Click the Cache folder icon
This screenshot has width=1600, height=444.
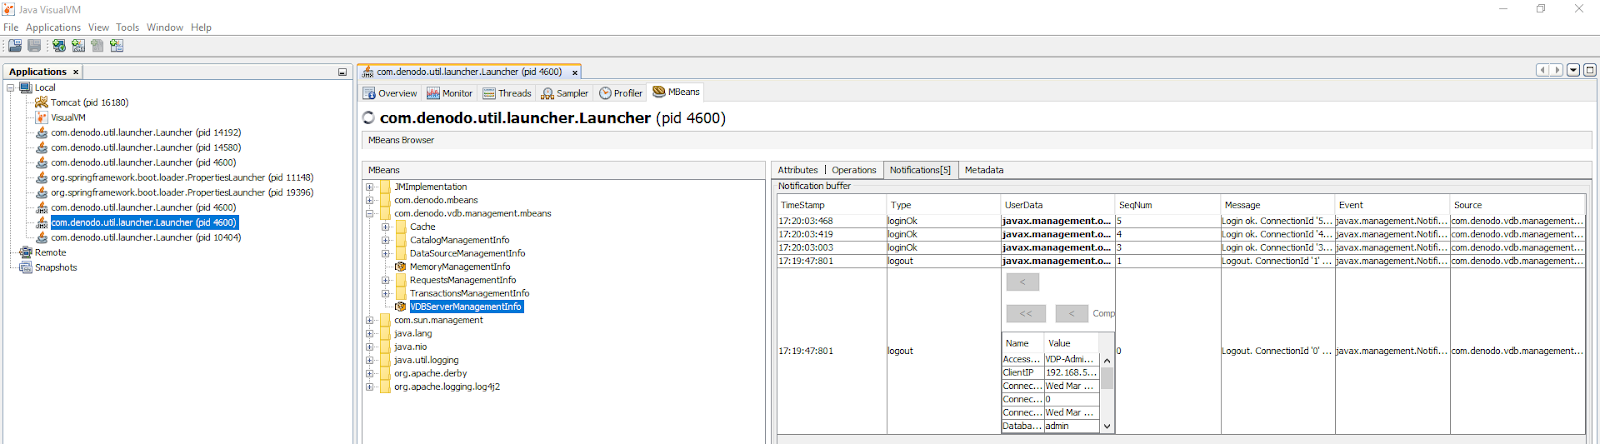point(400,227)
